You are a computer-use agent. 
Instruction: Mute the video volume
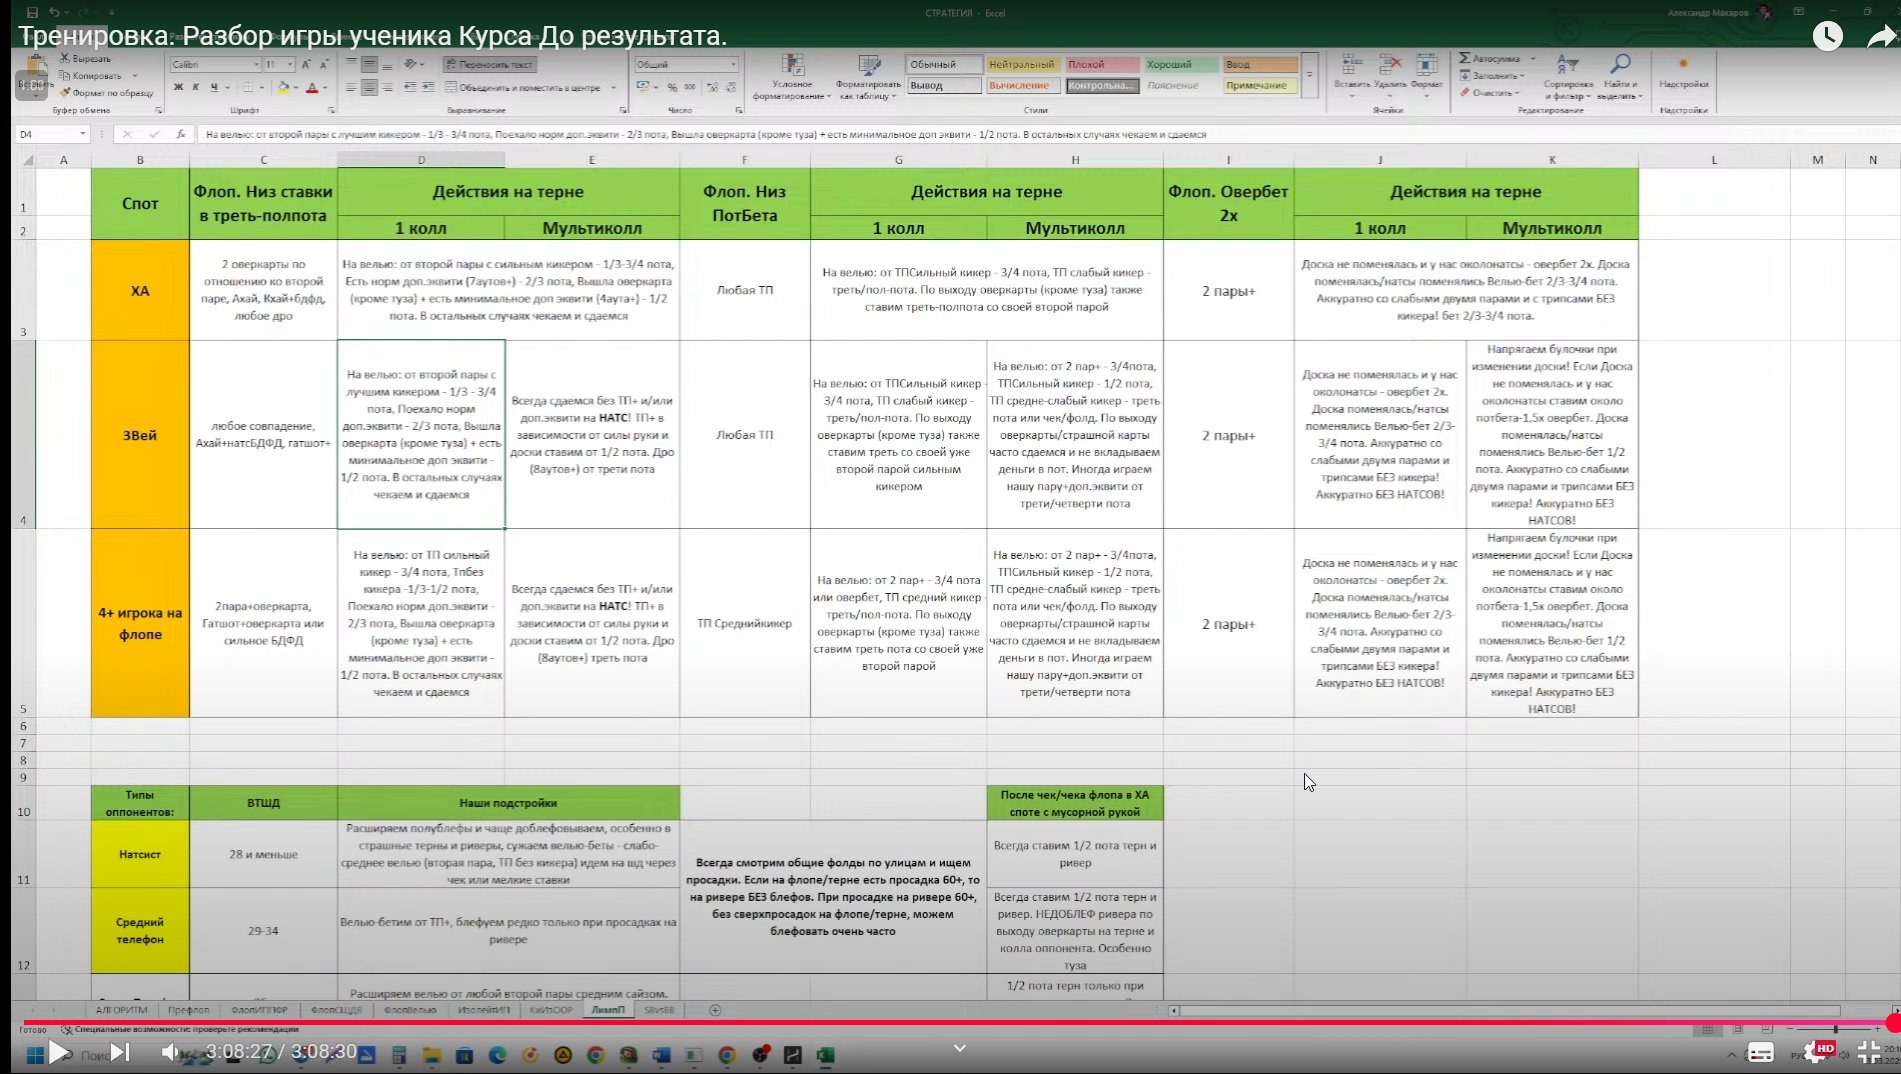171,1051
